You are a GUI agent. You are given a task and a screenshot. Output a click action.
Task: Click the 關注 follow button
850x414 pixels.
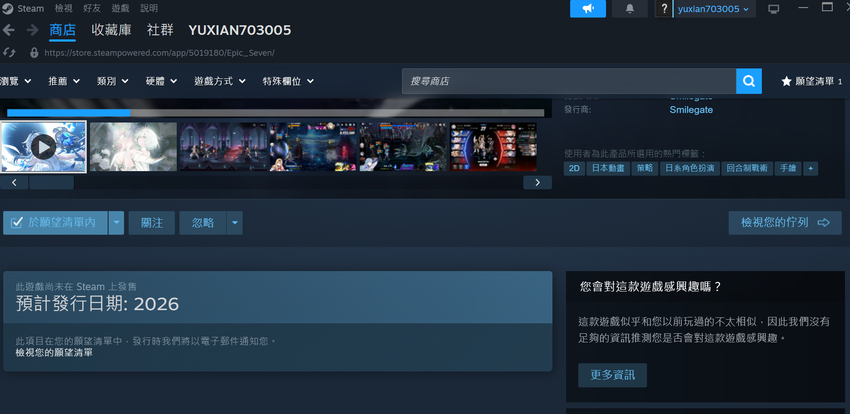click(152, 223)
